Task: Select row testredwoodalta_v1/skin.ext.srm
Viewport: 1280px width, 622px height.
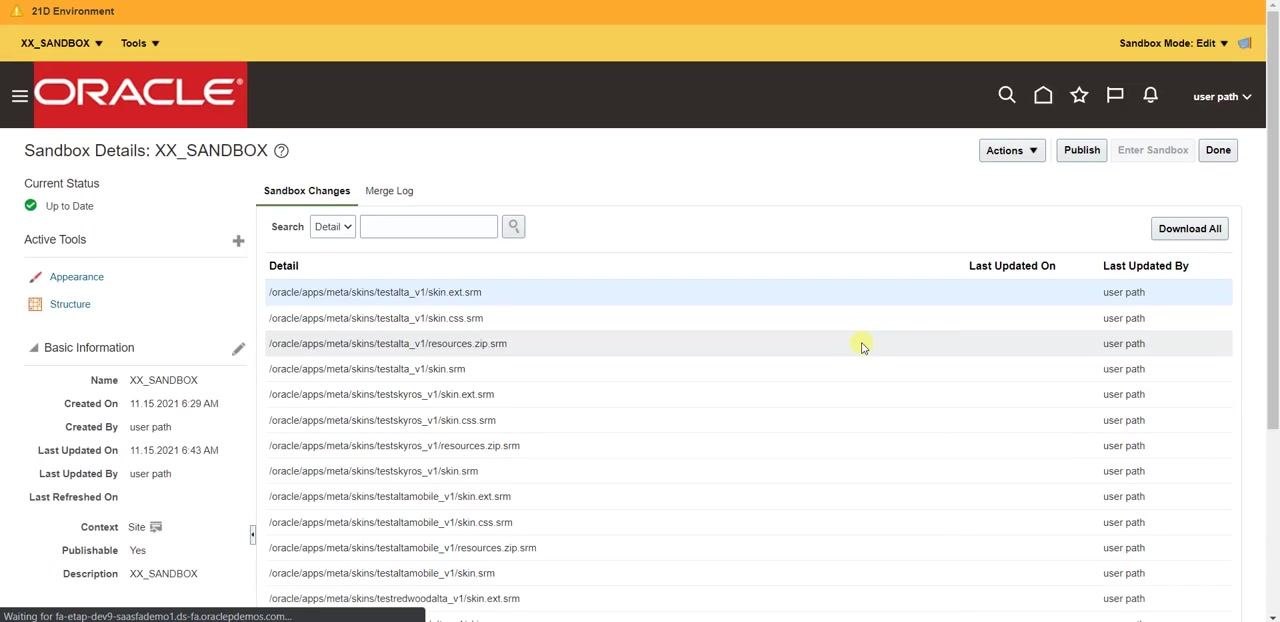Action: (x=749, y=598)
